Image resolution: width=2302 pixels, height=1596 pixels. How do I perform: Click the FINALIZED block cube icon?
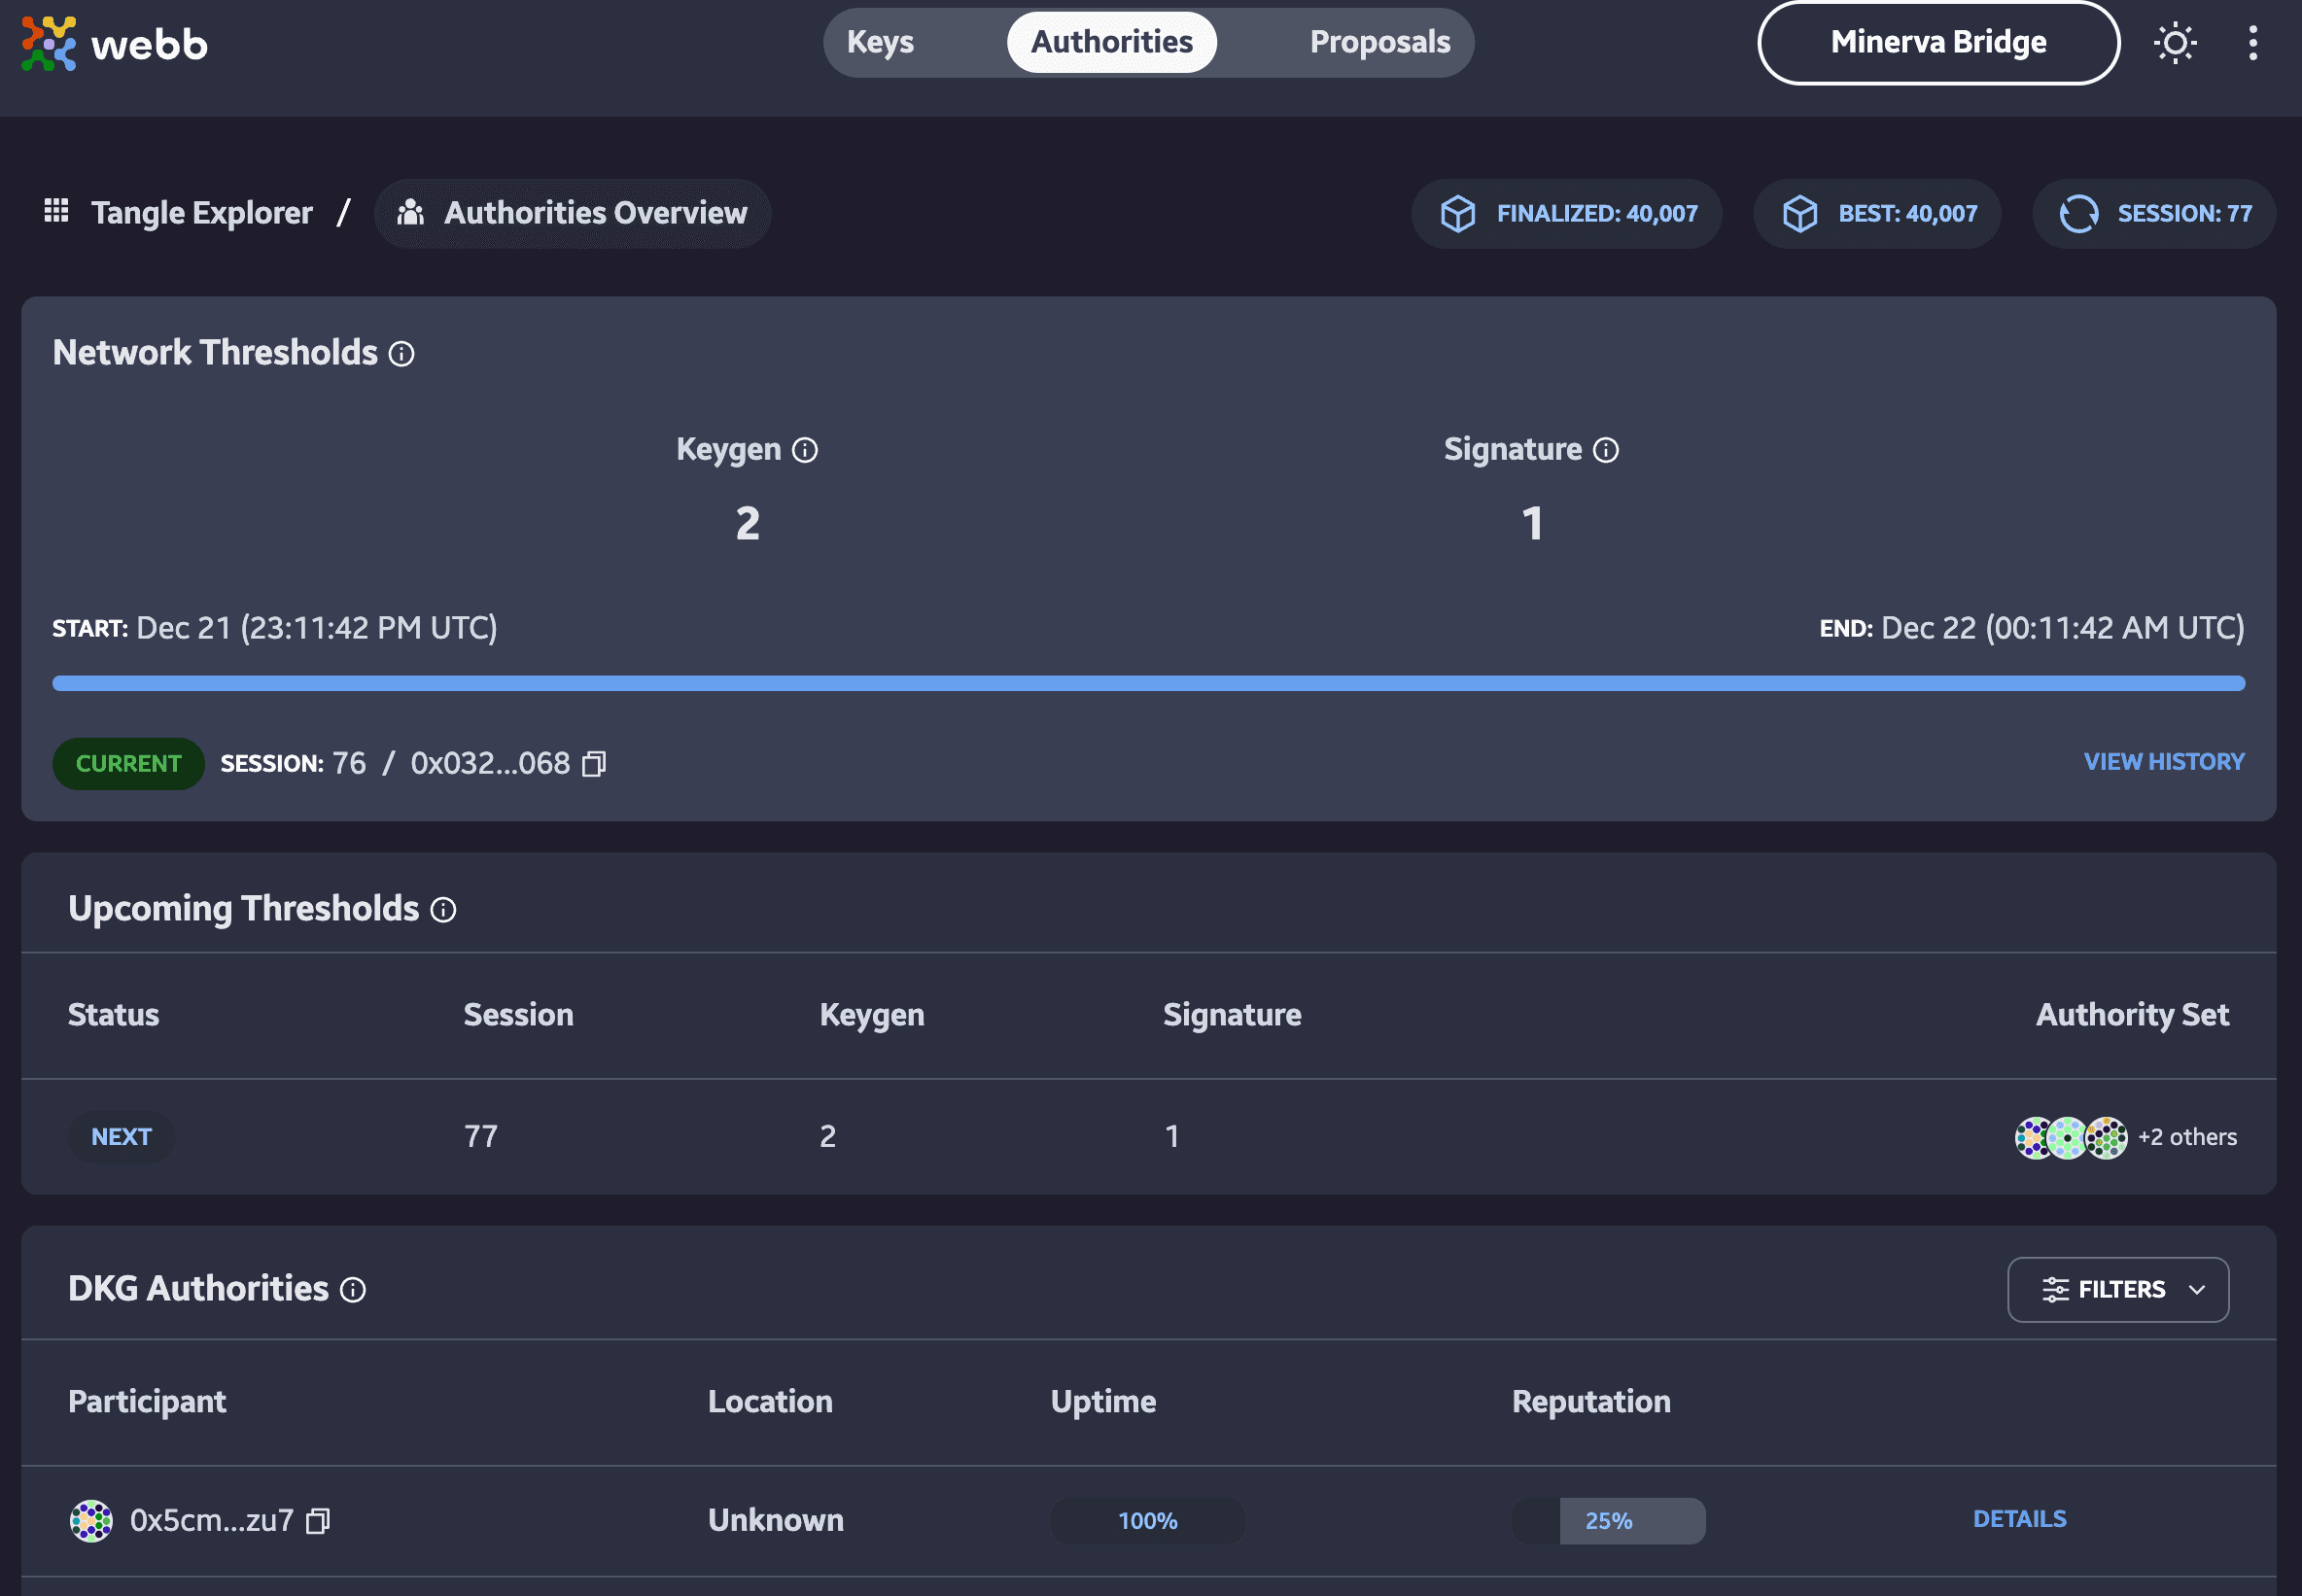pos(1457,212)
